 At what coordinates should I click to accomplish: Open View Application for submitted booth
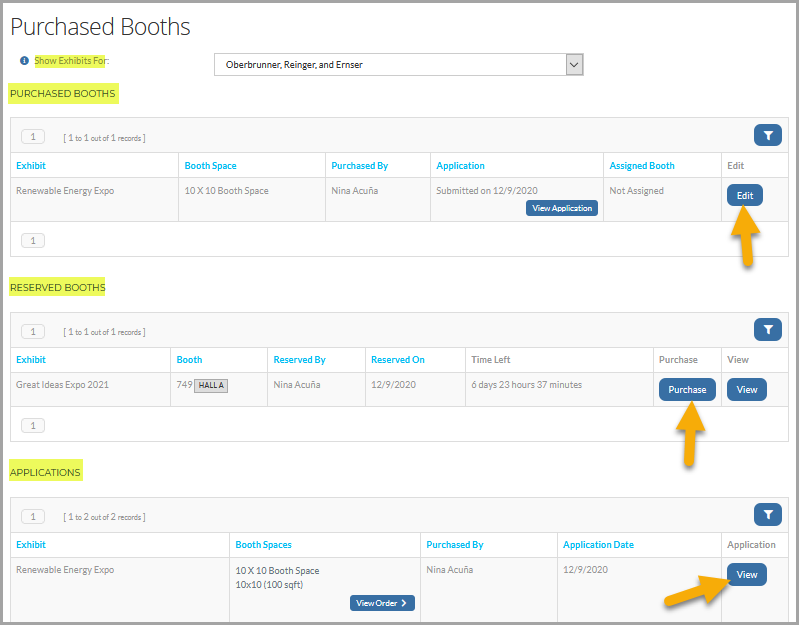click(x=562, y=208)
